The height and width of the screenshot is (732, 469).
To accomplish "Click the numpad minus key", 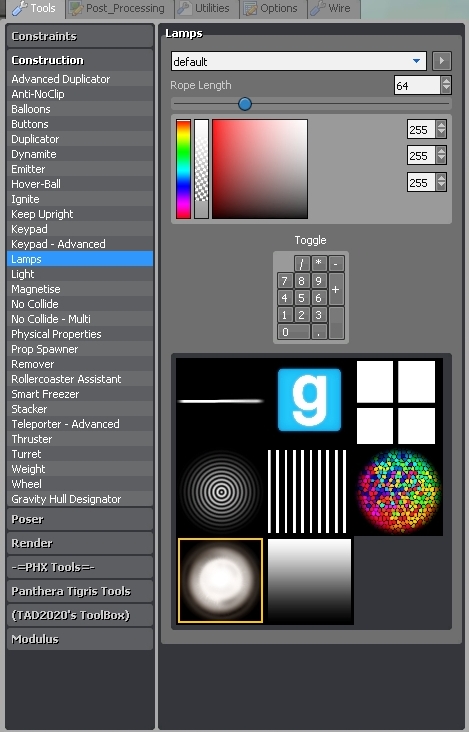I will click(x=336, y=264).
